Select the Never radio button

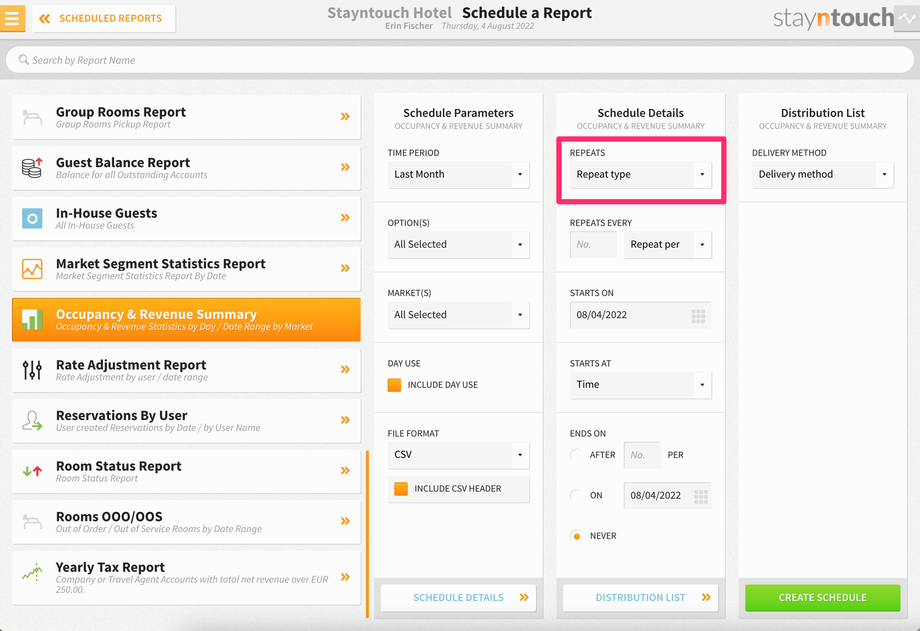pos(576,536)
